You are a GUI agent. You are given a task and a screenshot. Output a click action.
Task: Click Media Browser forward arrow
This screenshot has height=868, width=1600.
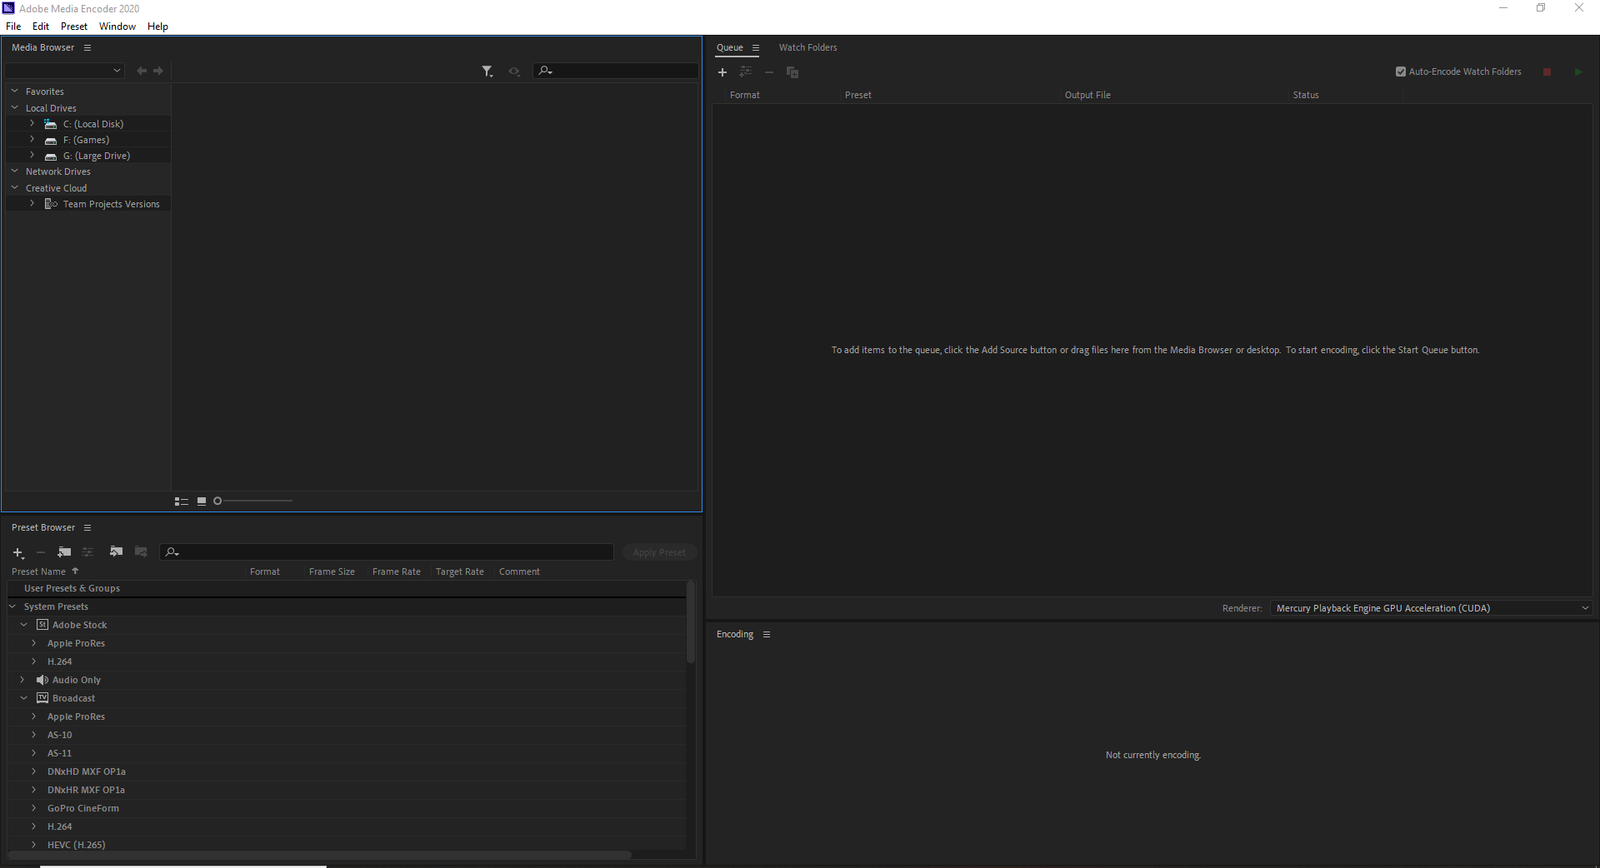click(x=158, y=71)
